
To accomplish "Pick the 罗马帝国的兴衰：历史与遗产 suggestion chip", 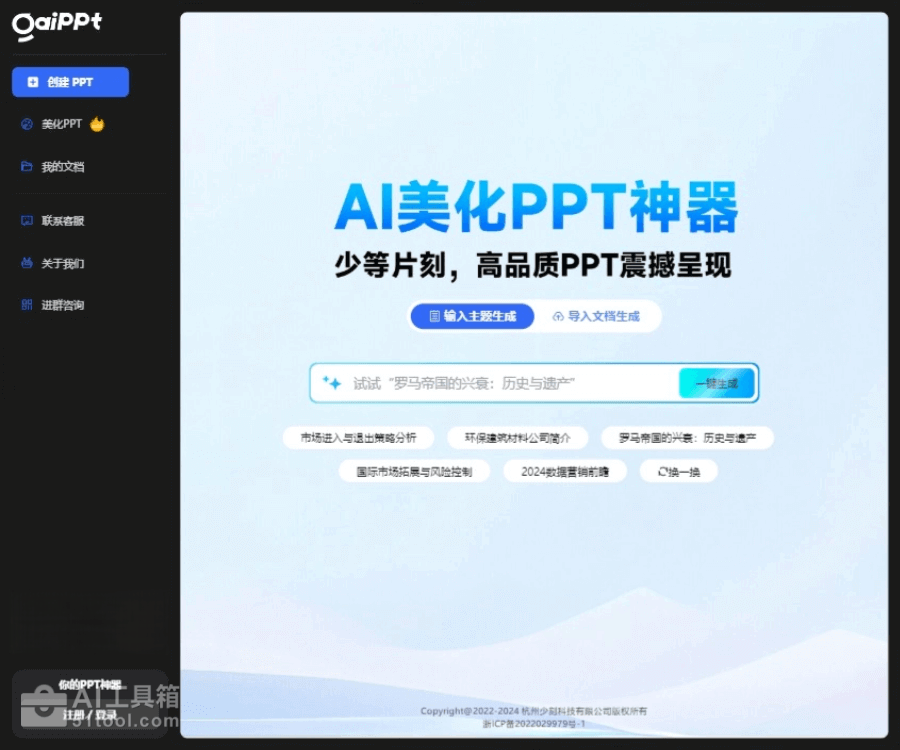I will 687,438.
